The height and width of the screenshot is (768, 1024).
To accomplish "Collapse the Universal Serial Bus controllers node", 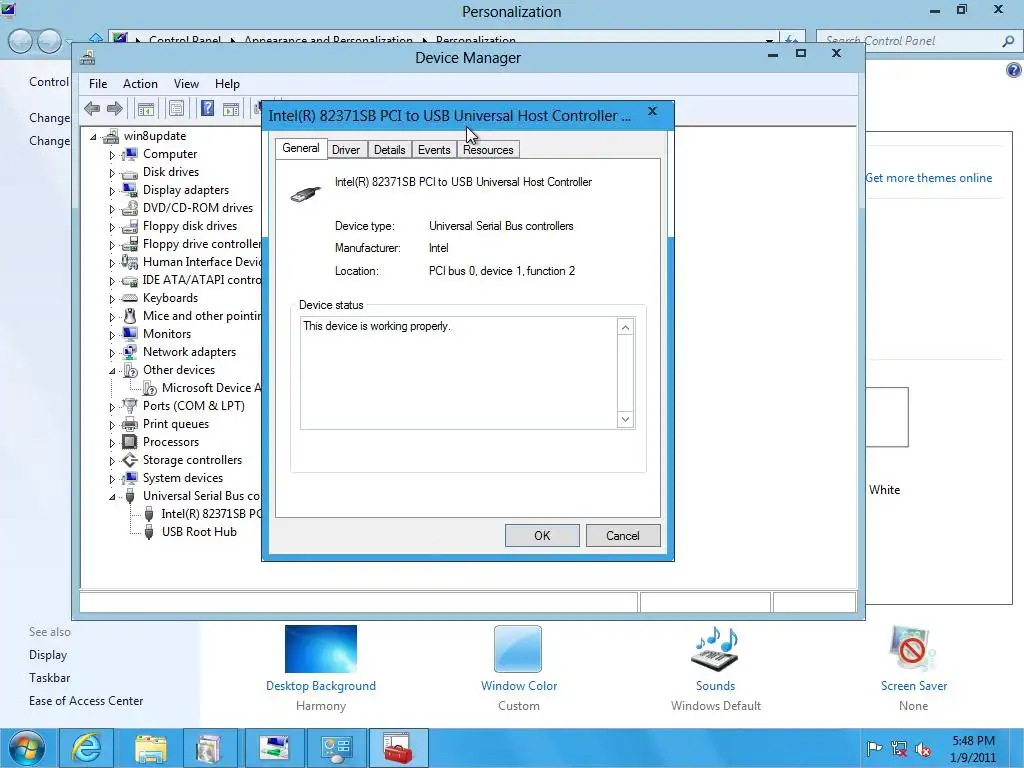I will (112, 497).
